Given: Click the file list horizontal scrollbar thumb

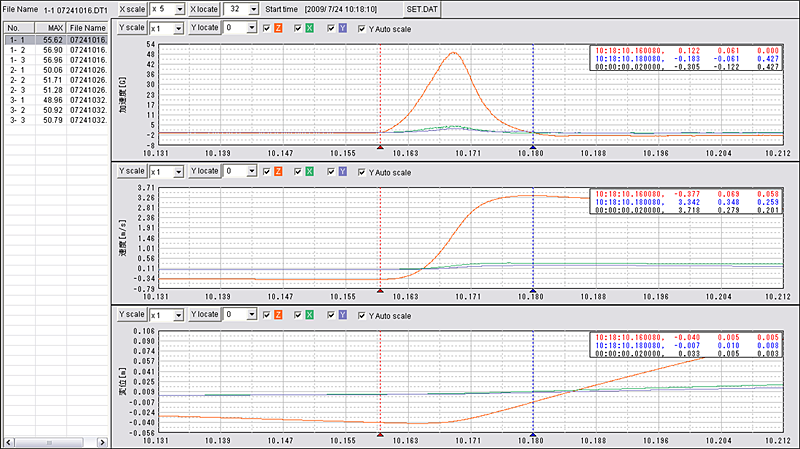Looking at the screenshot, I should coord(49,442).
